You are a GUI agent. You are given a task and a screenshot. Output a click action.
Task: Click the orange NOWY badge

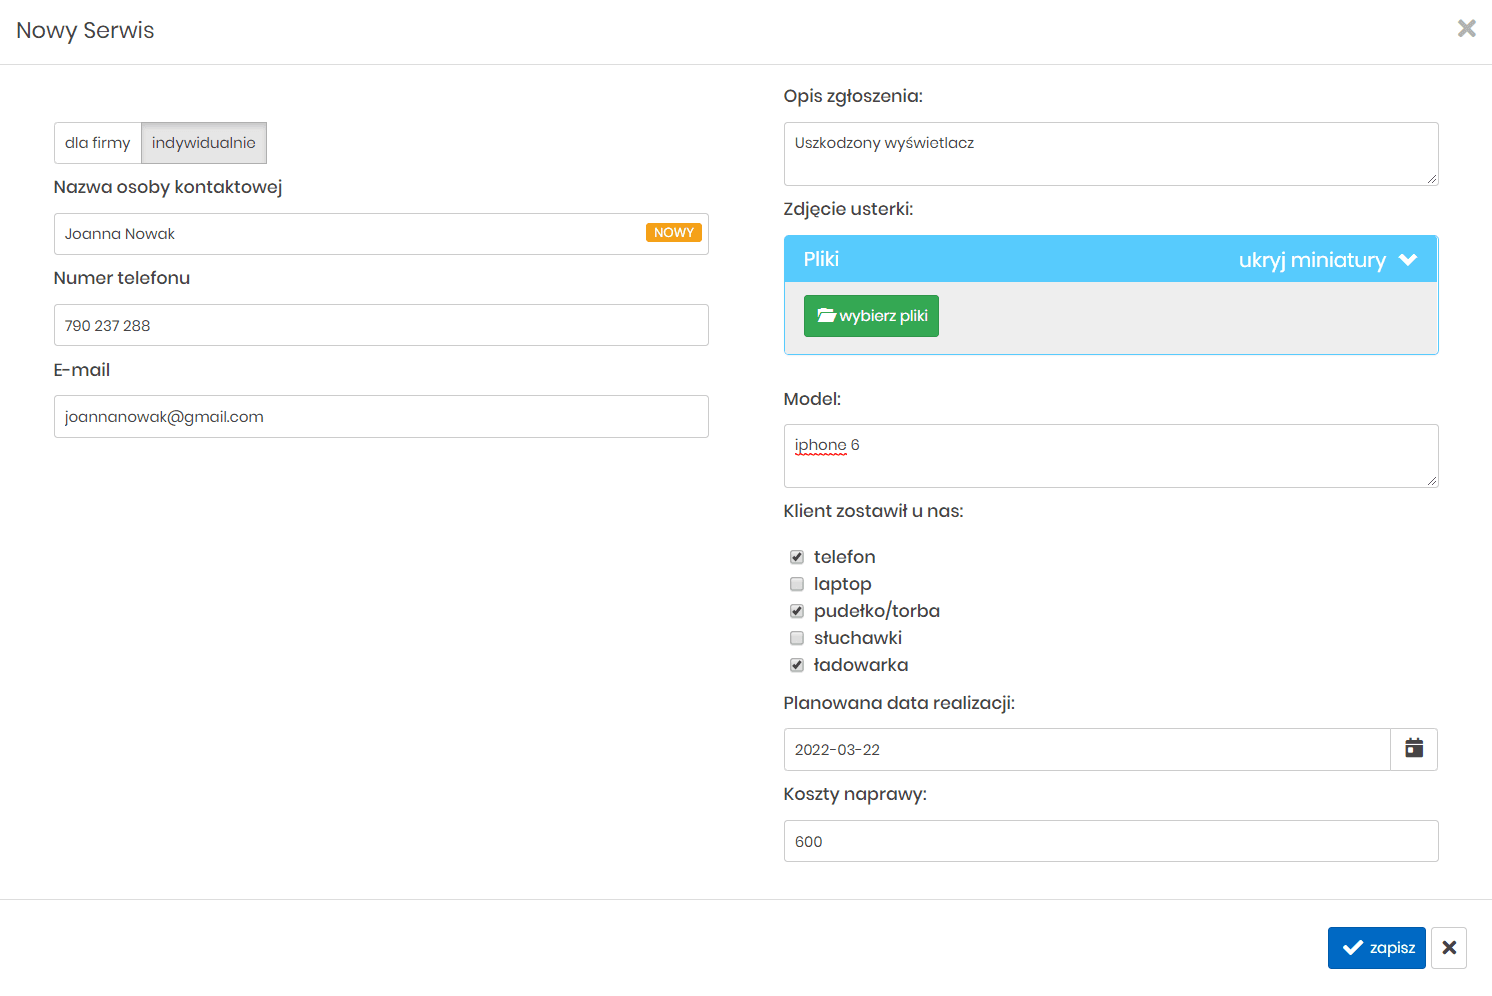pos(673,233)
